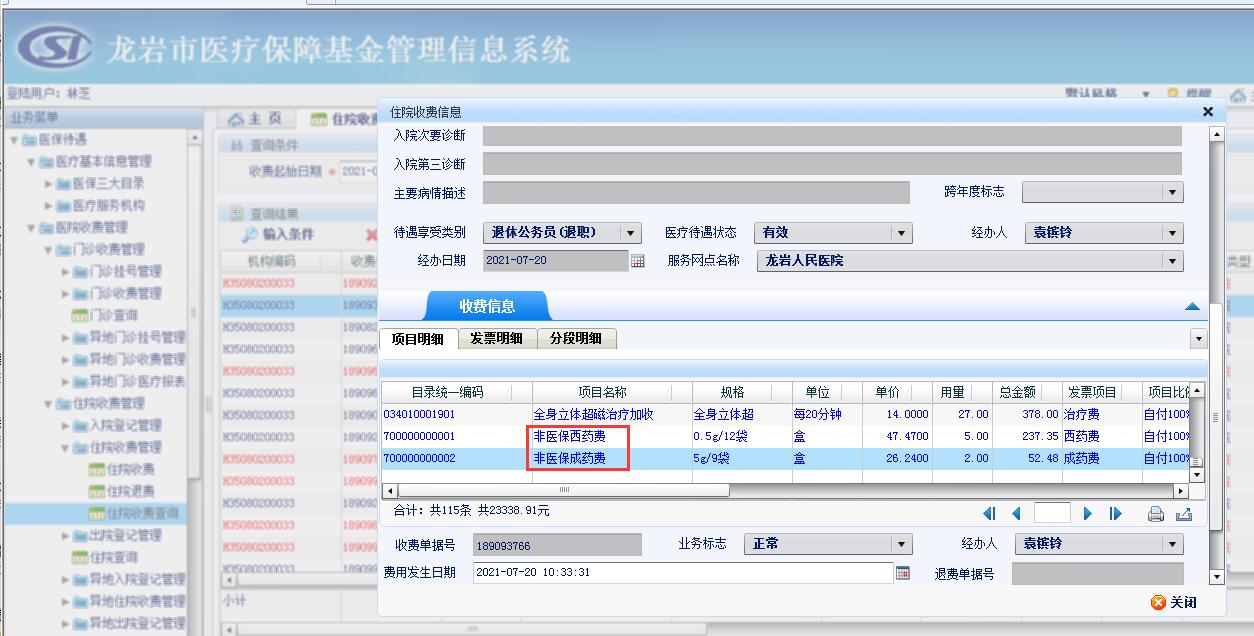Screen dimensions: 1254x636
Task: Open the 跨年度标志 dropdown
Action: coord(1173,192)
